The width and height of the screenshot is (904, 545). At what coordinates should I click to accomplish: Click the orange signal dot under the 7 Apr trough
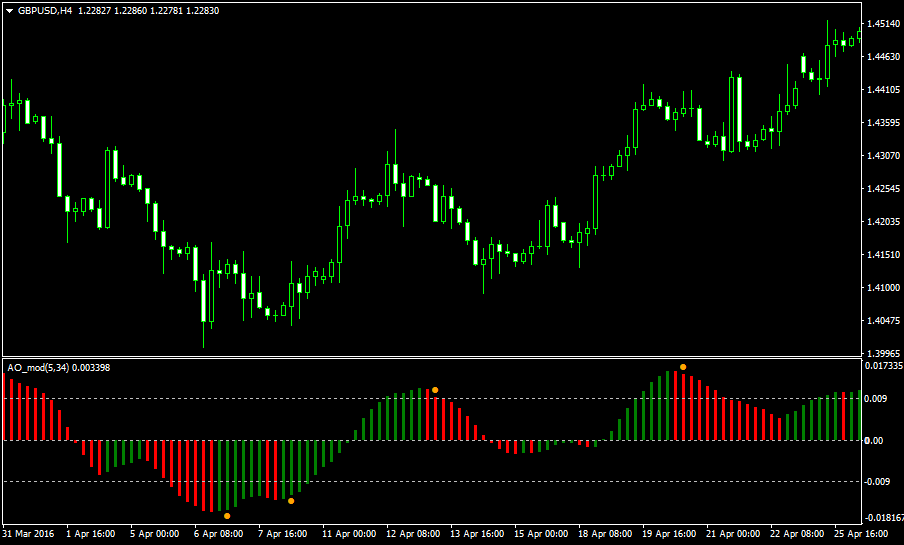click(291, 501)
